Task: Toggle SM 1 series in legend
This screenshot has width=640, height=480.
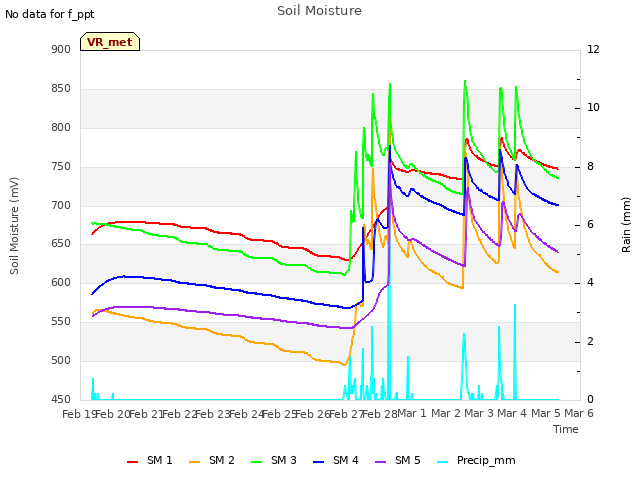Action: pyautogui.click(x=150, y=461)
